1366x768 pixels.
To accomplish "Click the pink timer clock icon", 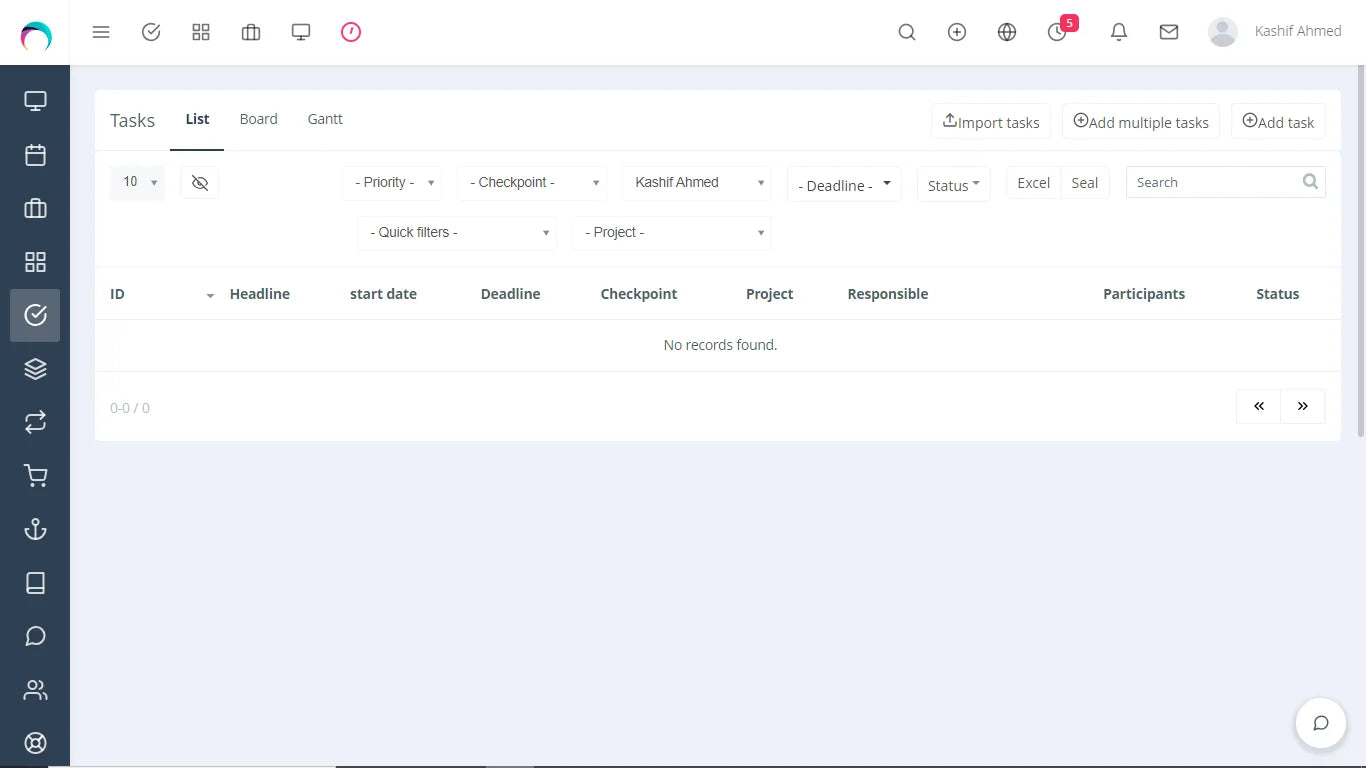I will pyautogui.click(x=351, y=32).
